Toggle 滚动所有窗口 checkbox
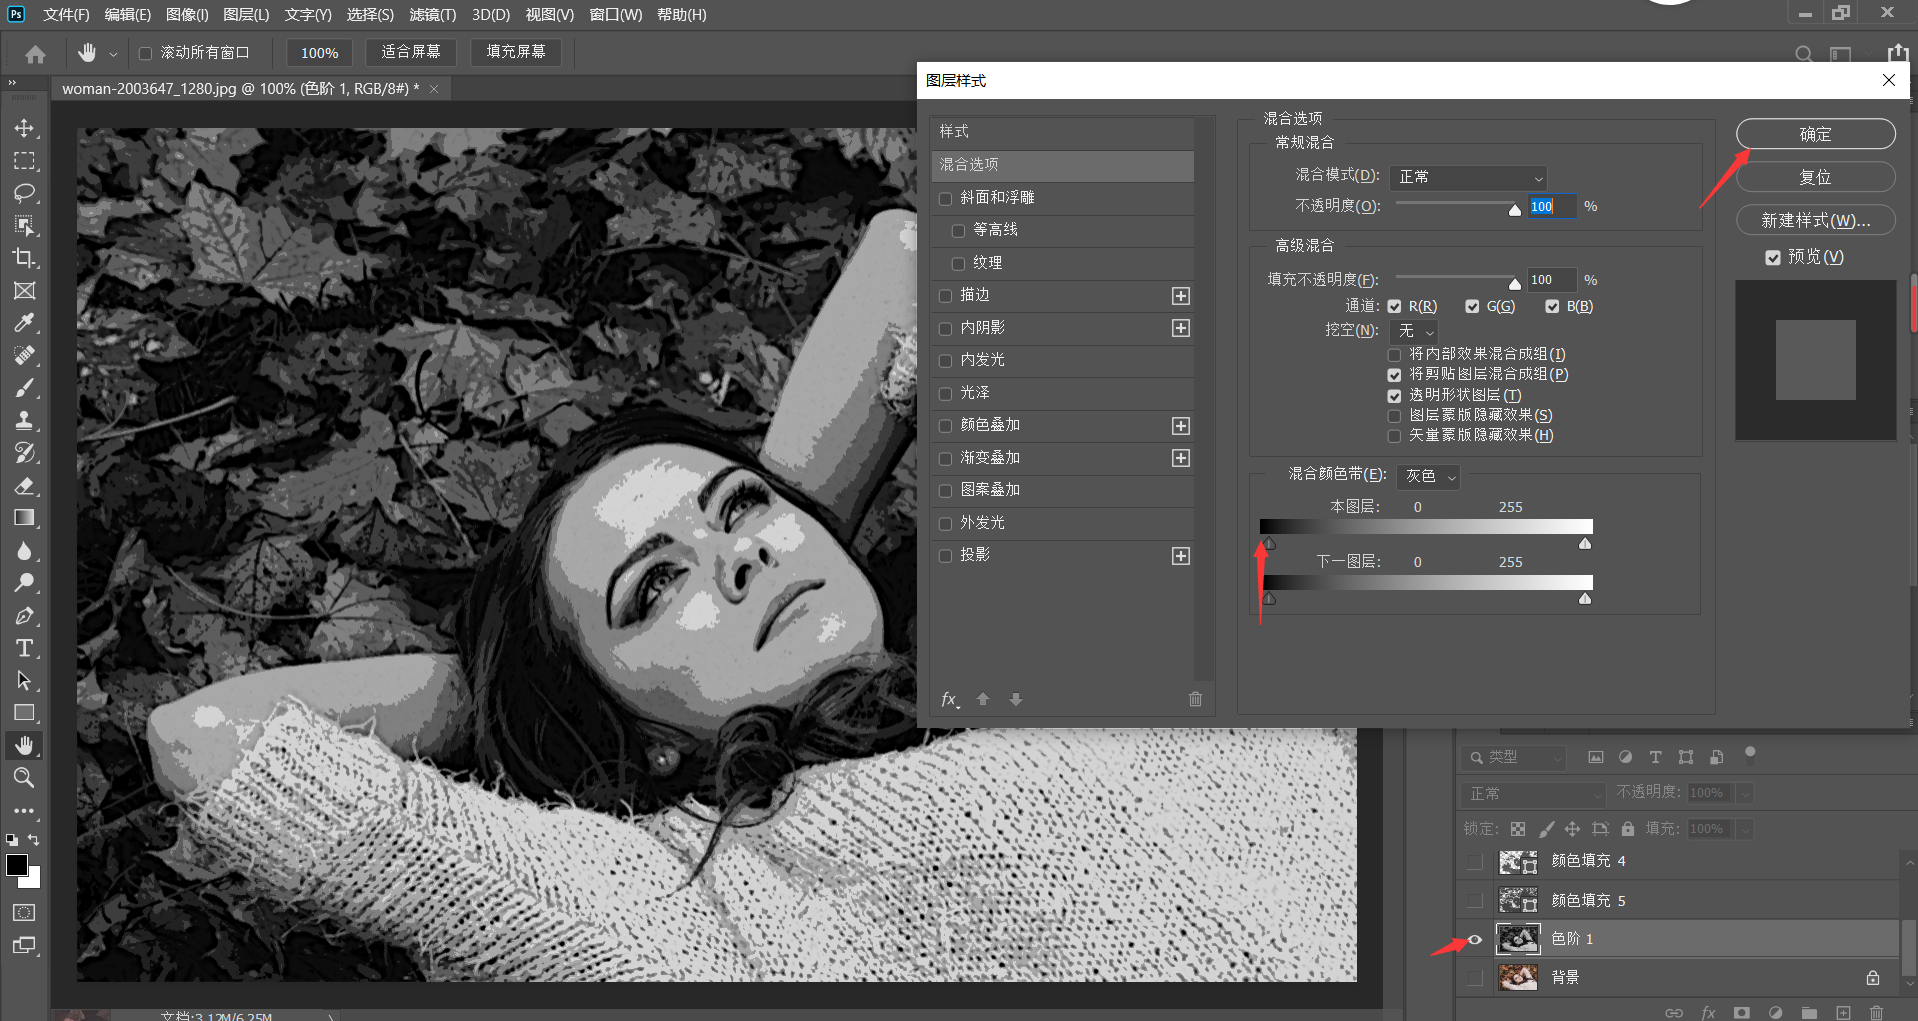 tap(145, 53)
